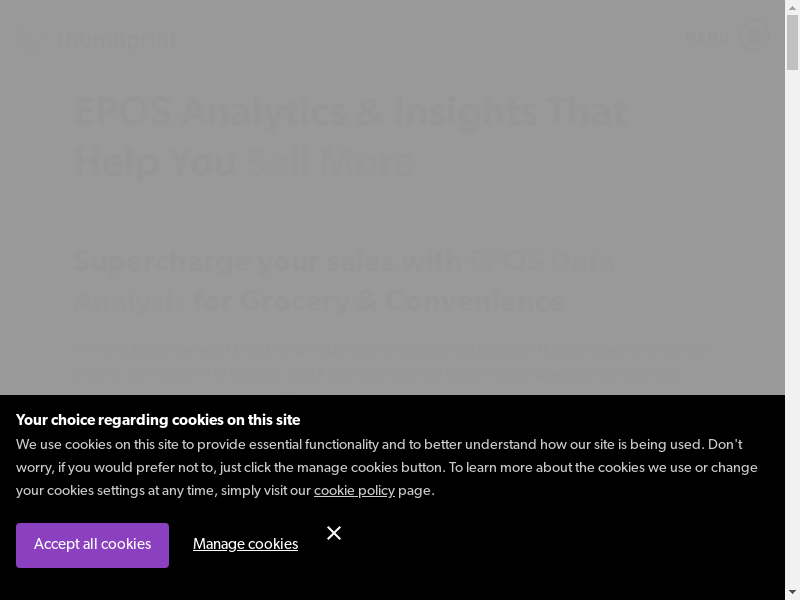This screenshot has height=600, width=800.
Task: Click the 'EPOS Analytics & Insights That' heading
Action: pos(350,113)
